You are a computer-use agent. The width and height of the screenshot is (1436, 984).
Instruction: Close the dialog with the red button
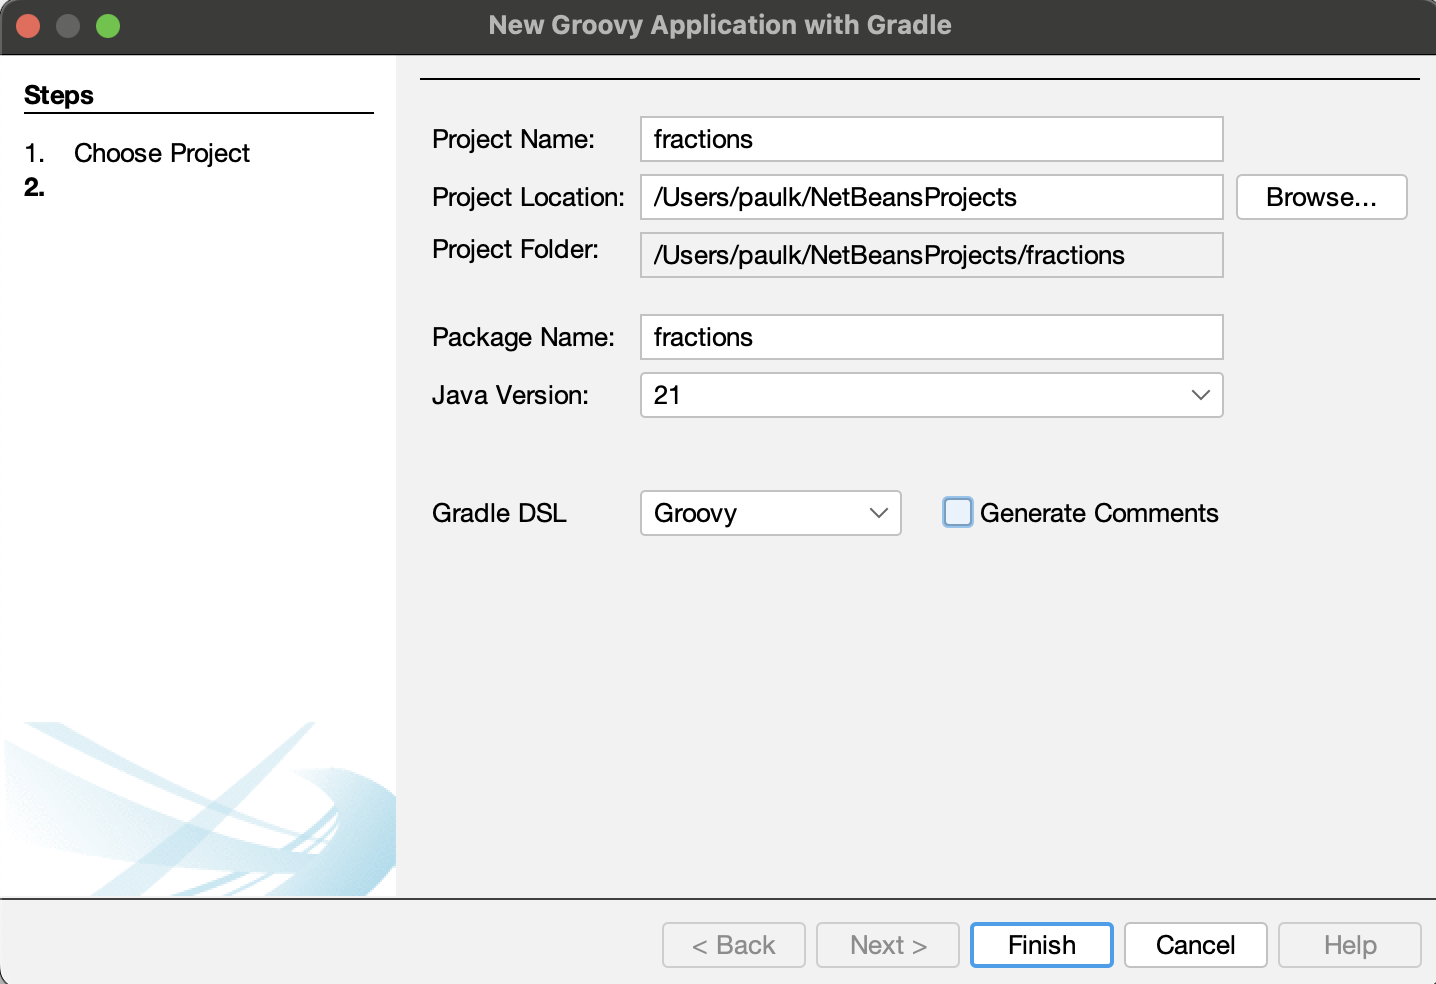(x=28, y=26)
